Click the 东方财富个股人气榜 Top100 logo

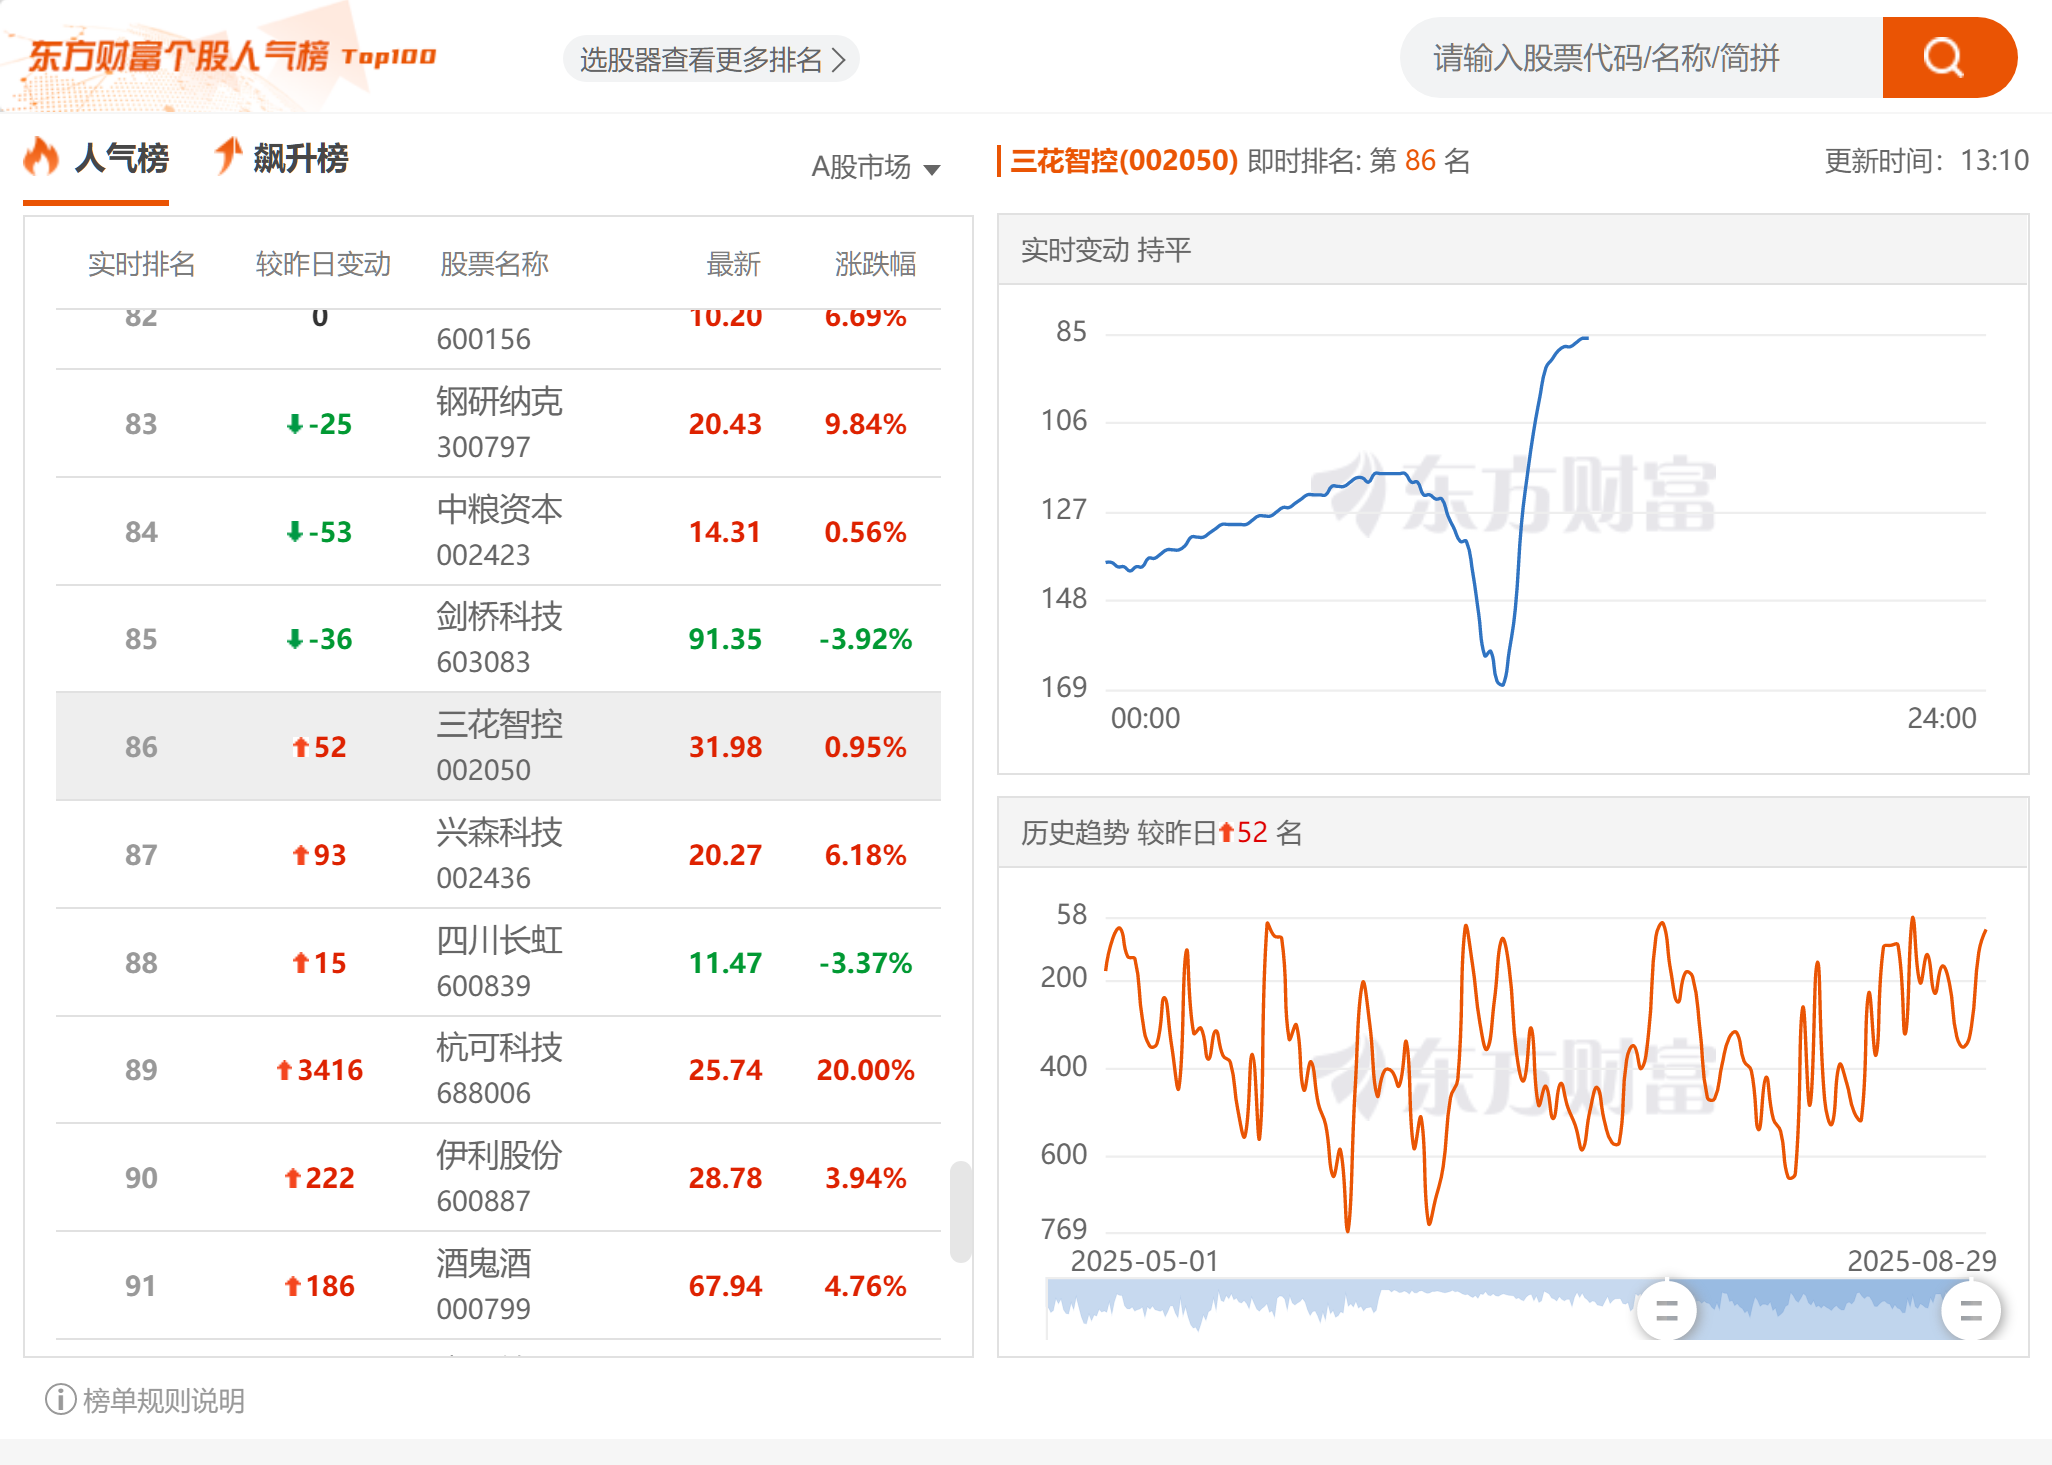coord(231,56)
